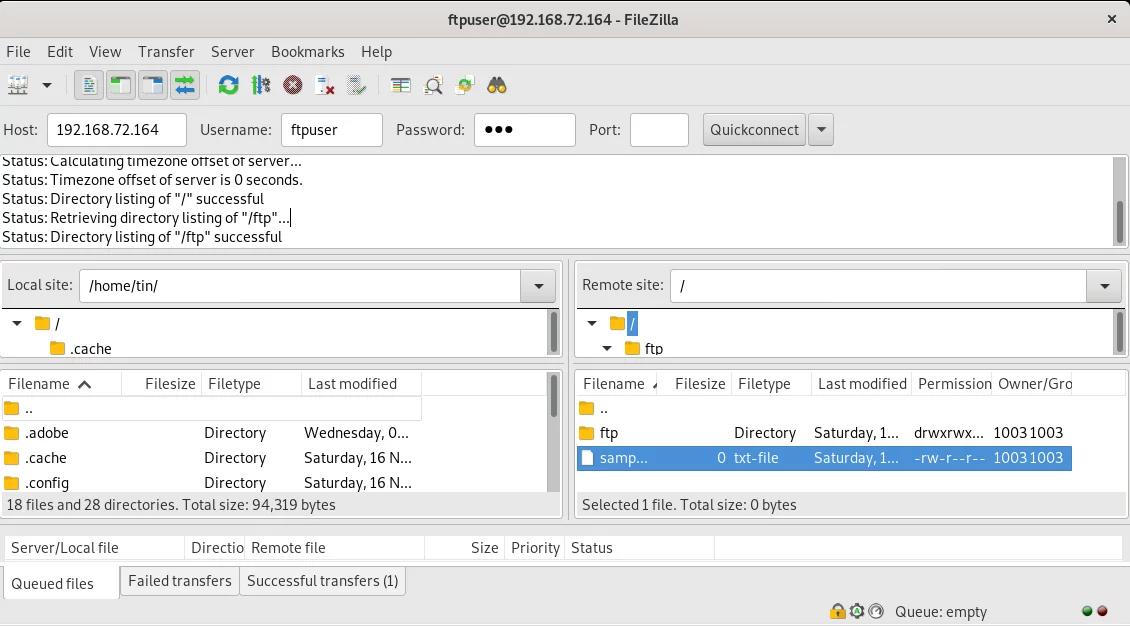The width and height of the screenshot is (1130, 626).
Task: Toggle processing of transfer queue
Action: tap(261, 86)
